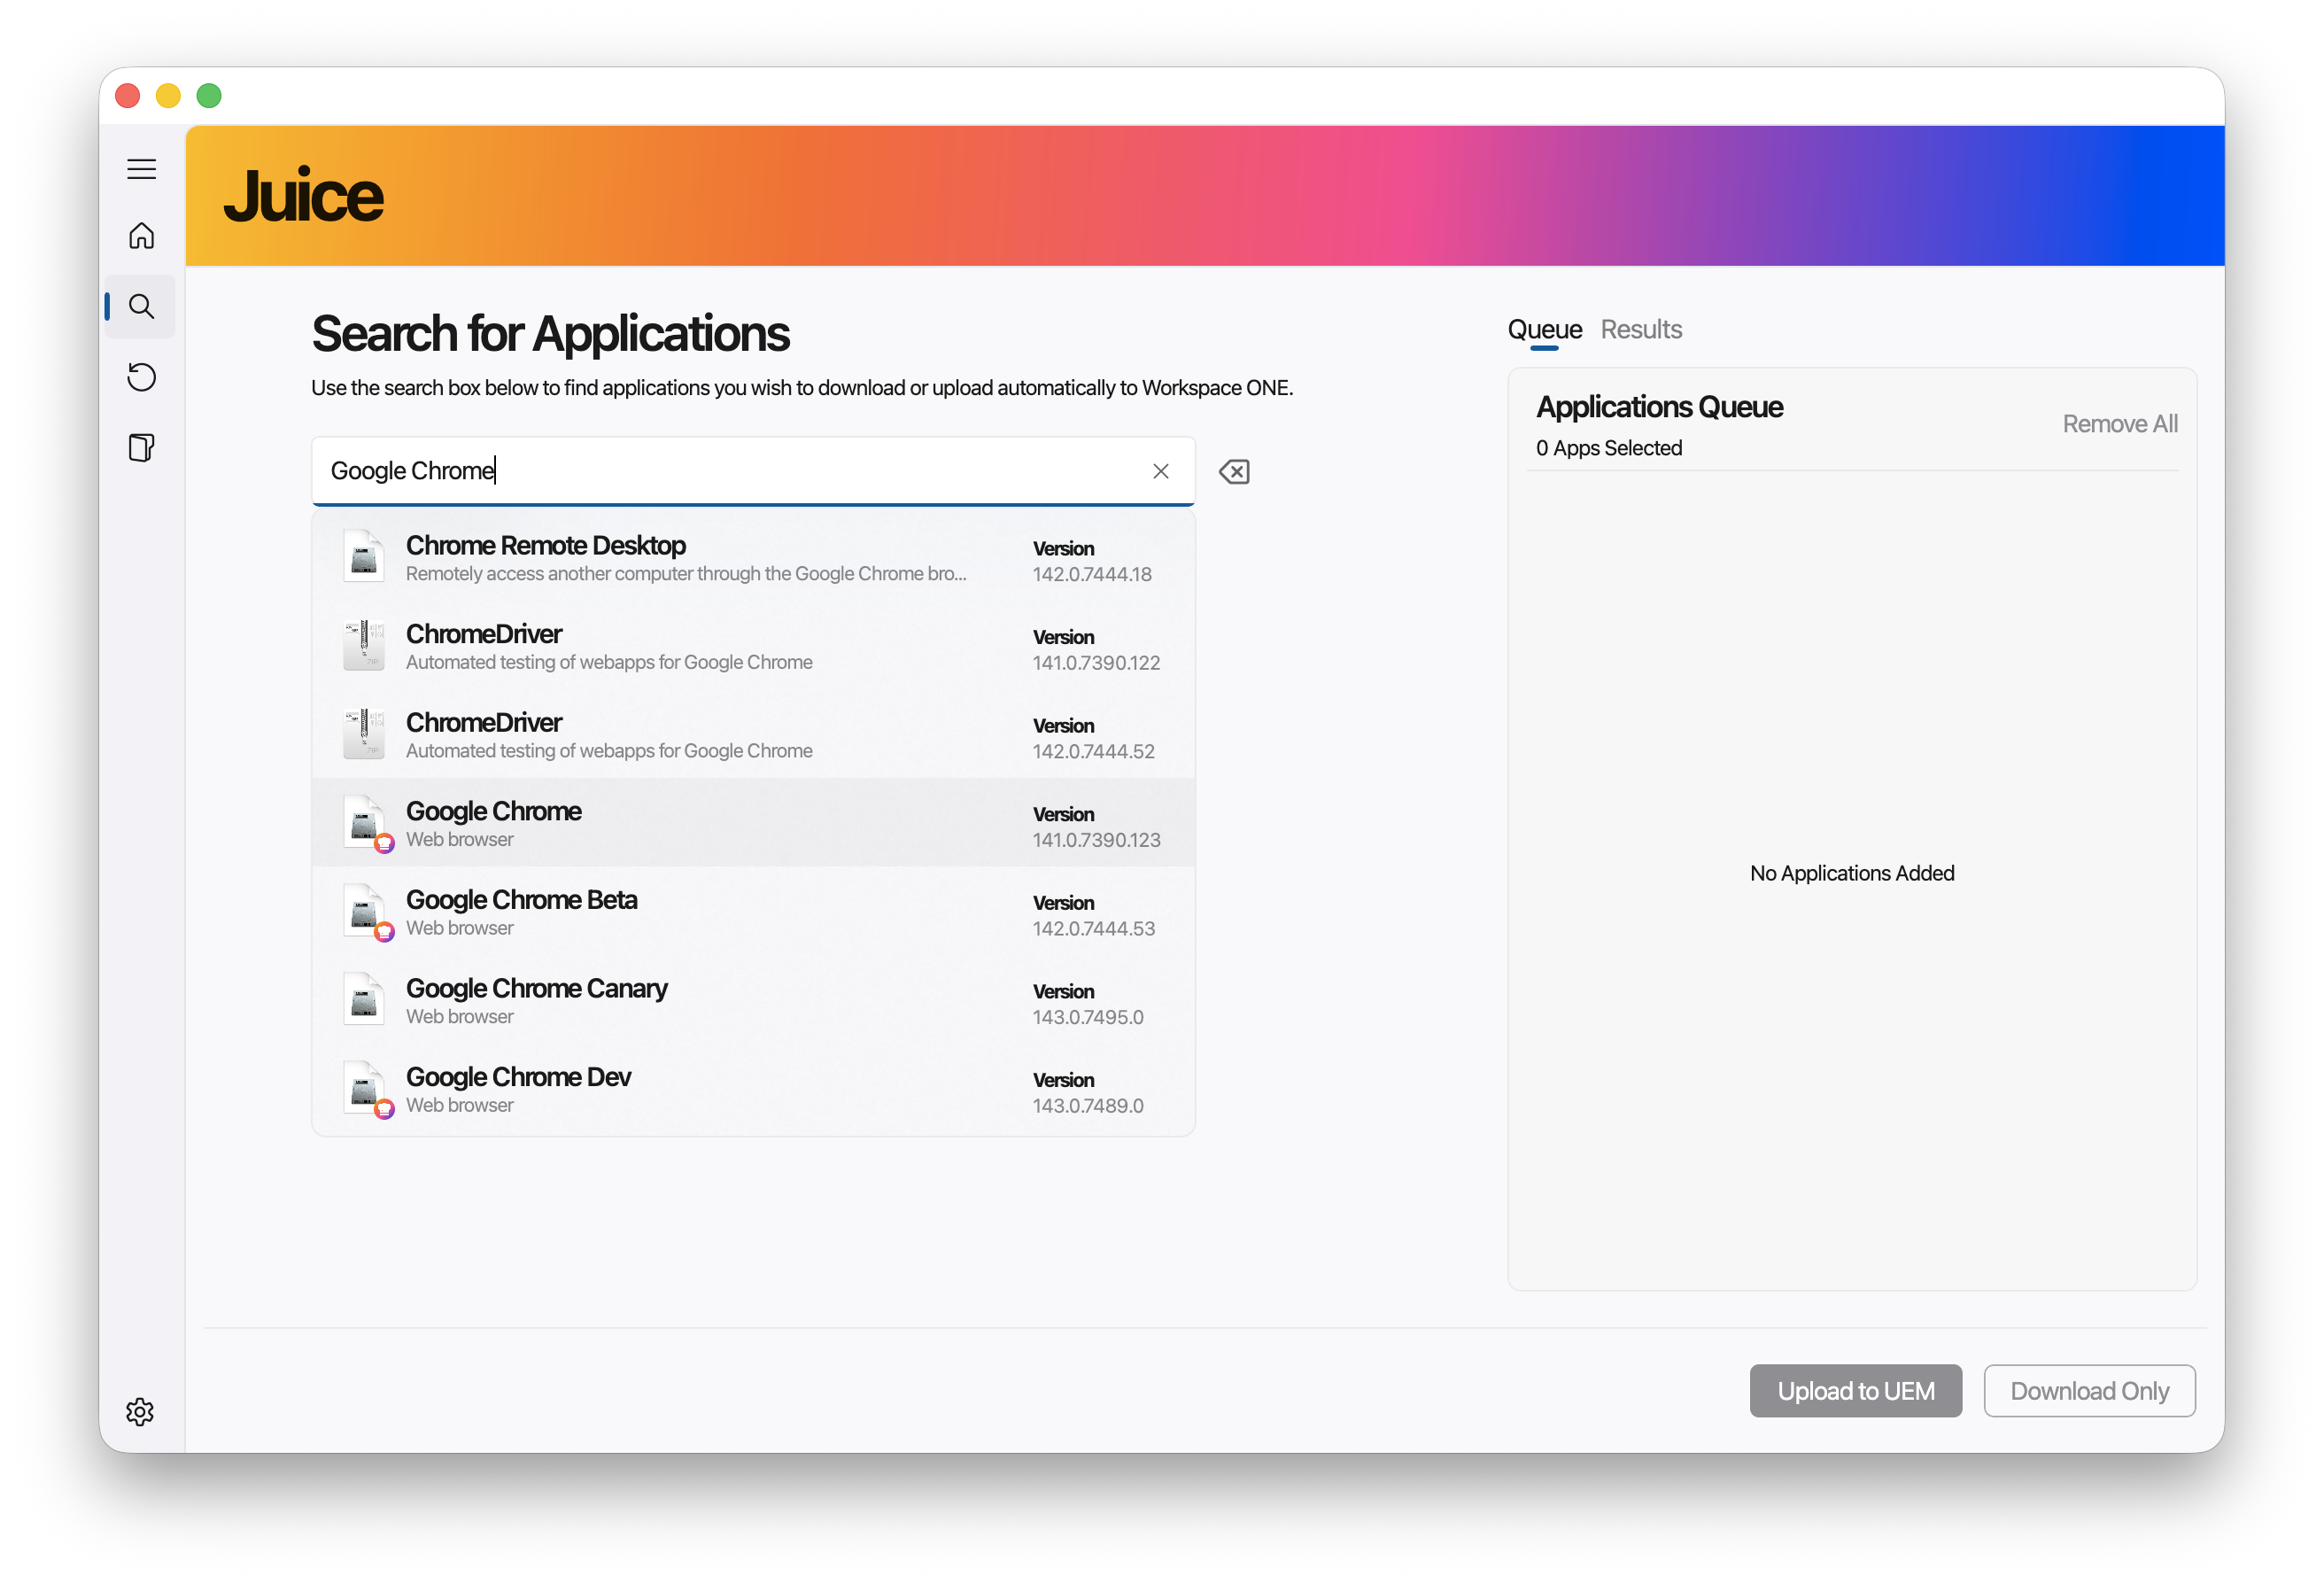Open the history refresh sidebar icon
Image resolution: width=2324 pixels, height=1584 pixels.
click(x=141, y=377)
